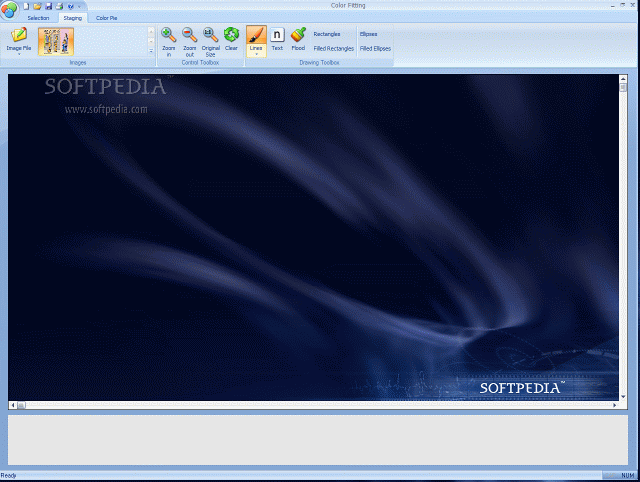The height and width of the screenshot is (482, 640).
Task: Print using the printer icon
Action: click(x=60, y=6)
